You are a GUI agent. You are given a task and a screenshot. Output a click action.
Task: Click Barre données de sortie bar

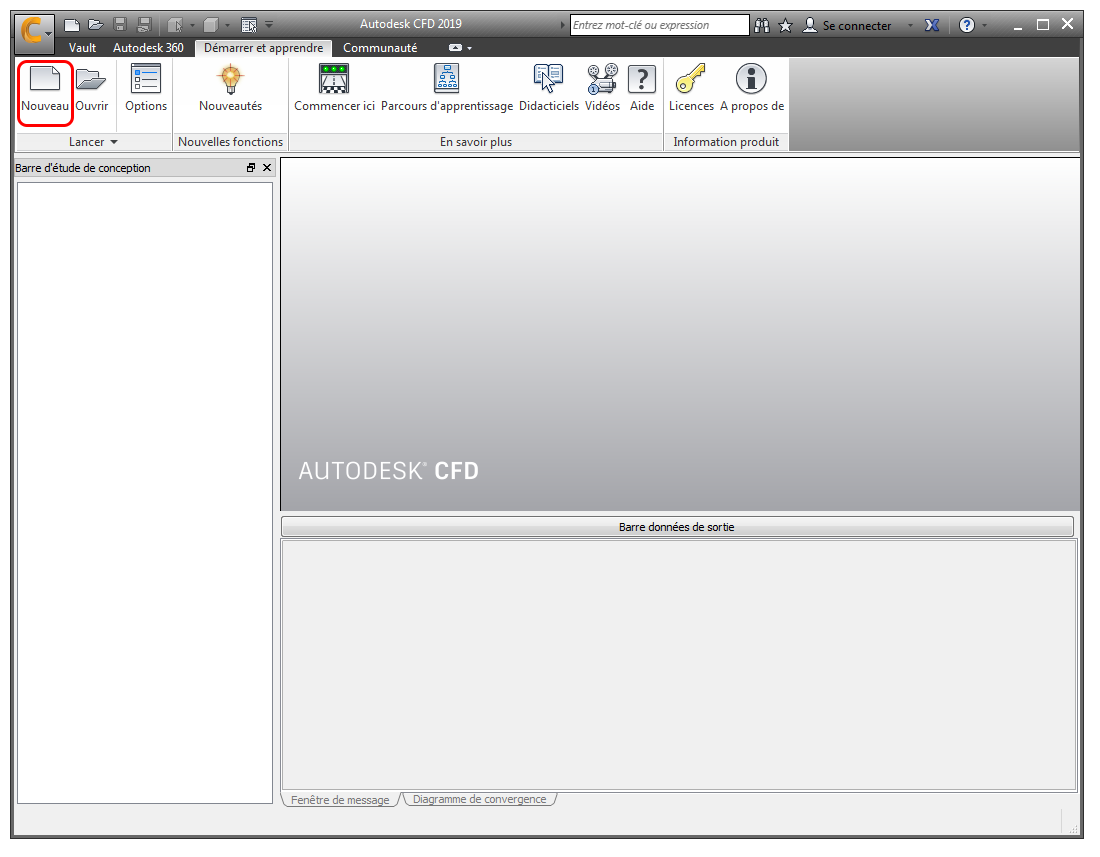click(677, 527)
